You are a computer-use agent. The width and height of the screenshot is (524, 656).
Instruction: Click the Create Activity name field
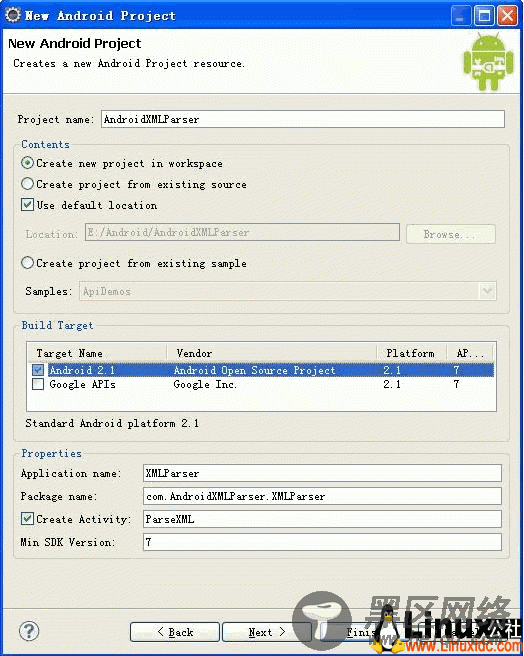322,519
